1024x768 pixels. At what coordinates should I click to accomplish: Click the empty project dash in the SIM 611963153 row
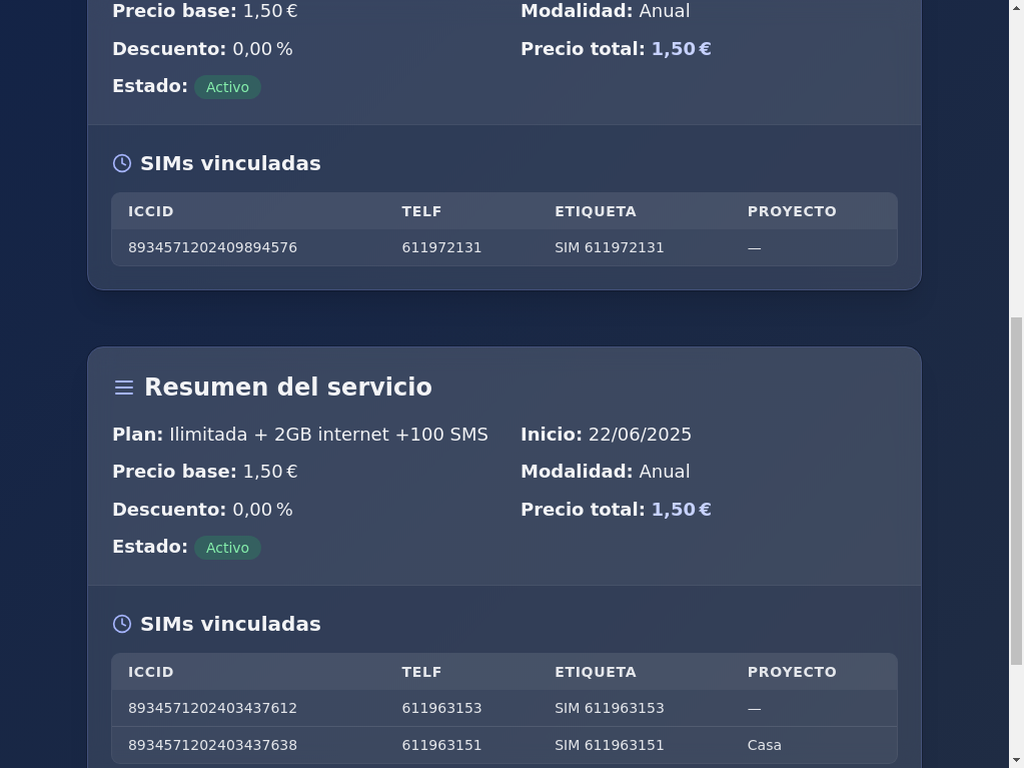pos(754,709)
